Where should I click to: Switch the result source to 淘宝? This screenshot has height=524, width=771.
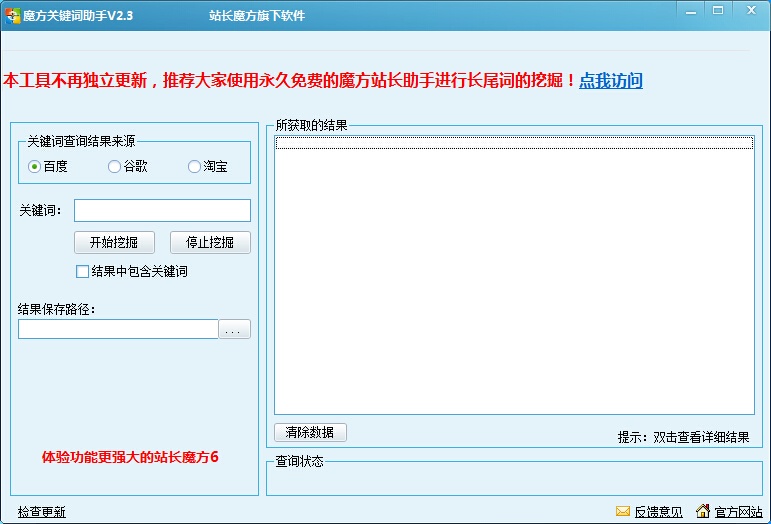pyautogui.click(x=194, y=167)
